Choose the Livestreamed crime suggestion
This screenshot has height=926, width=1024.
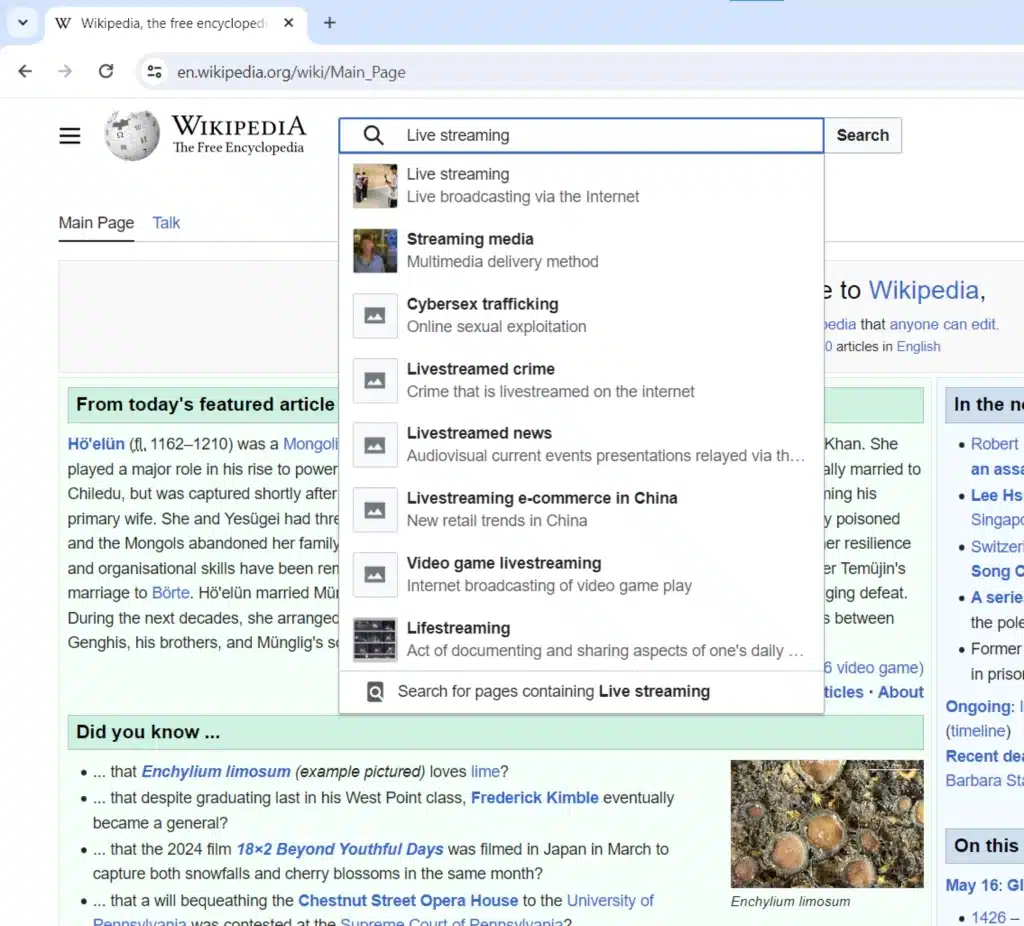point(581,380)
